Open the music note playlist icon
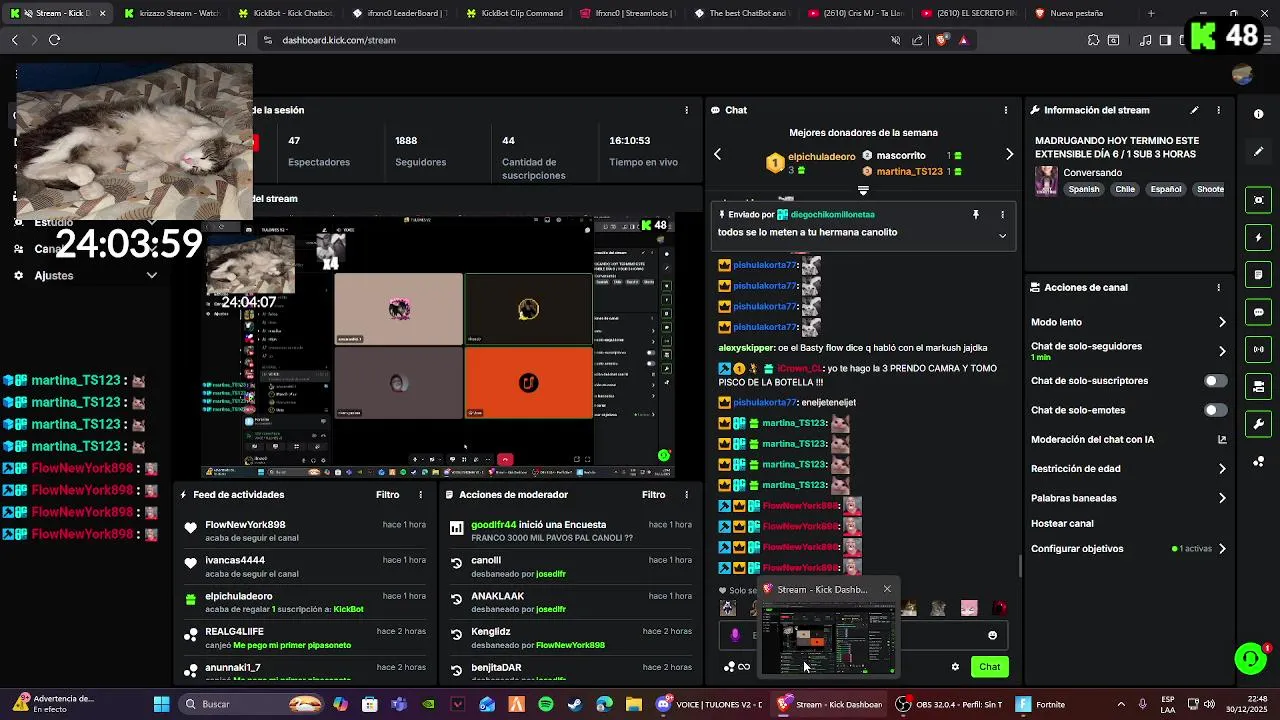The width and height of the screenshot is (1280, 720). (x=1146, y=40)
